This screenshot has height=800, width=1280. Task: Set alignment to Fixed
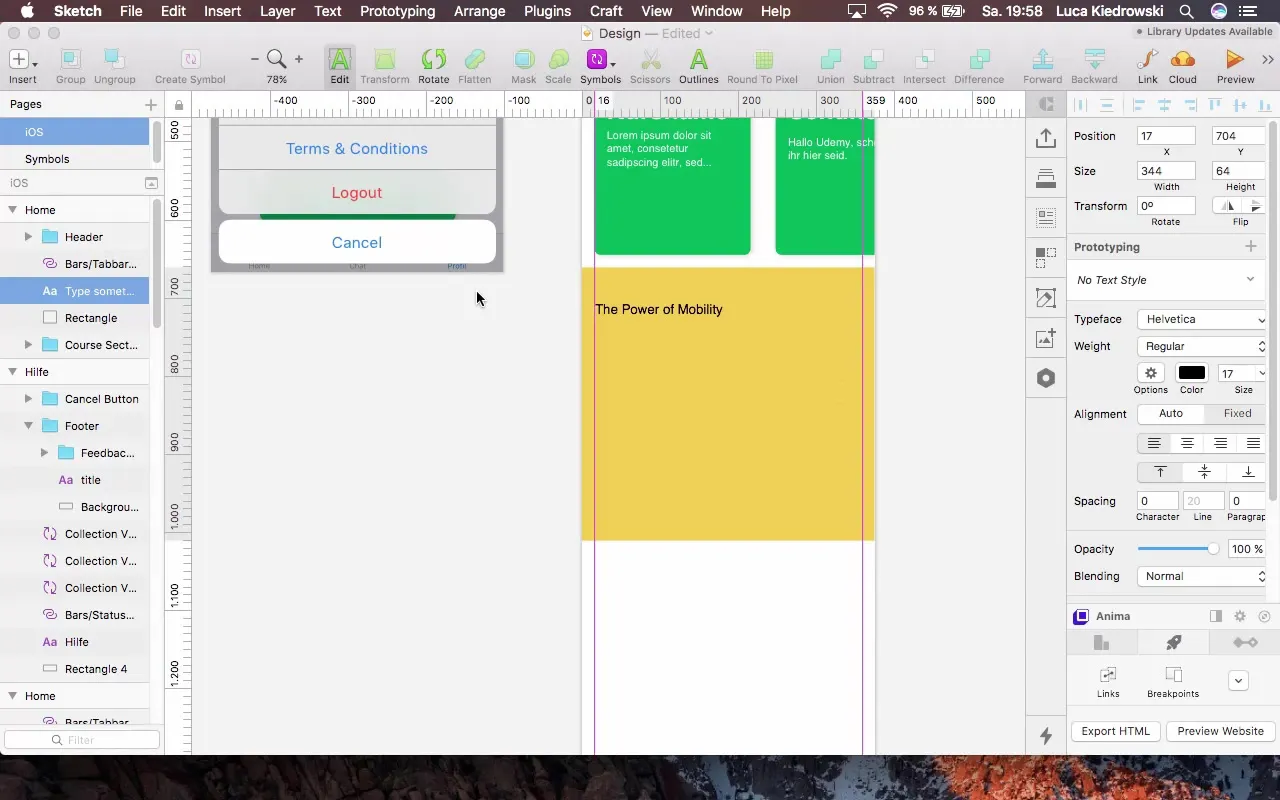[1237, 413]
